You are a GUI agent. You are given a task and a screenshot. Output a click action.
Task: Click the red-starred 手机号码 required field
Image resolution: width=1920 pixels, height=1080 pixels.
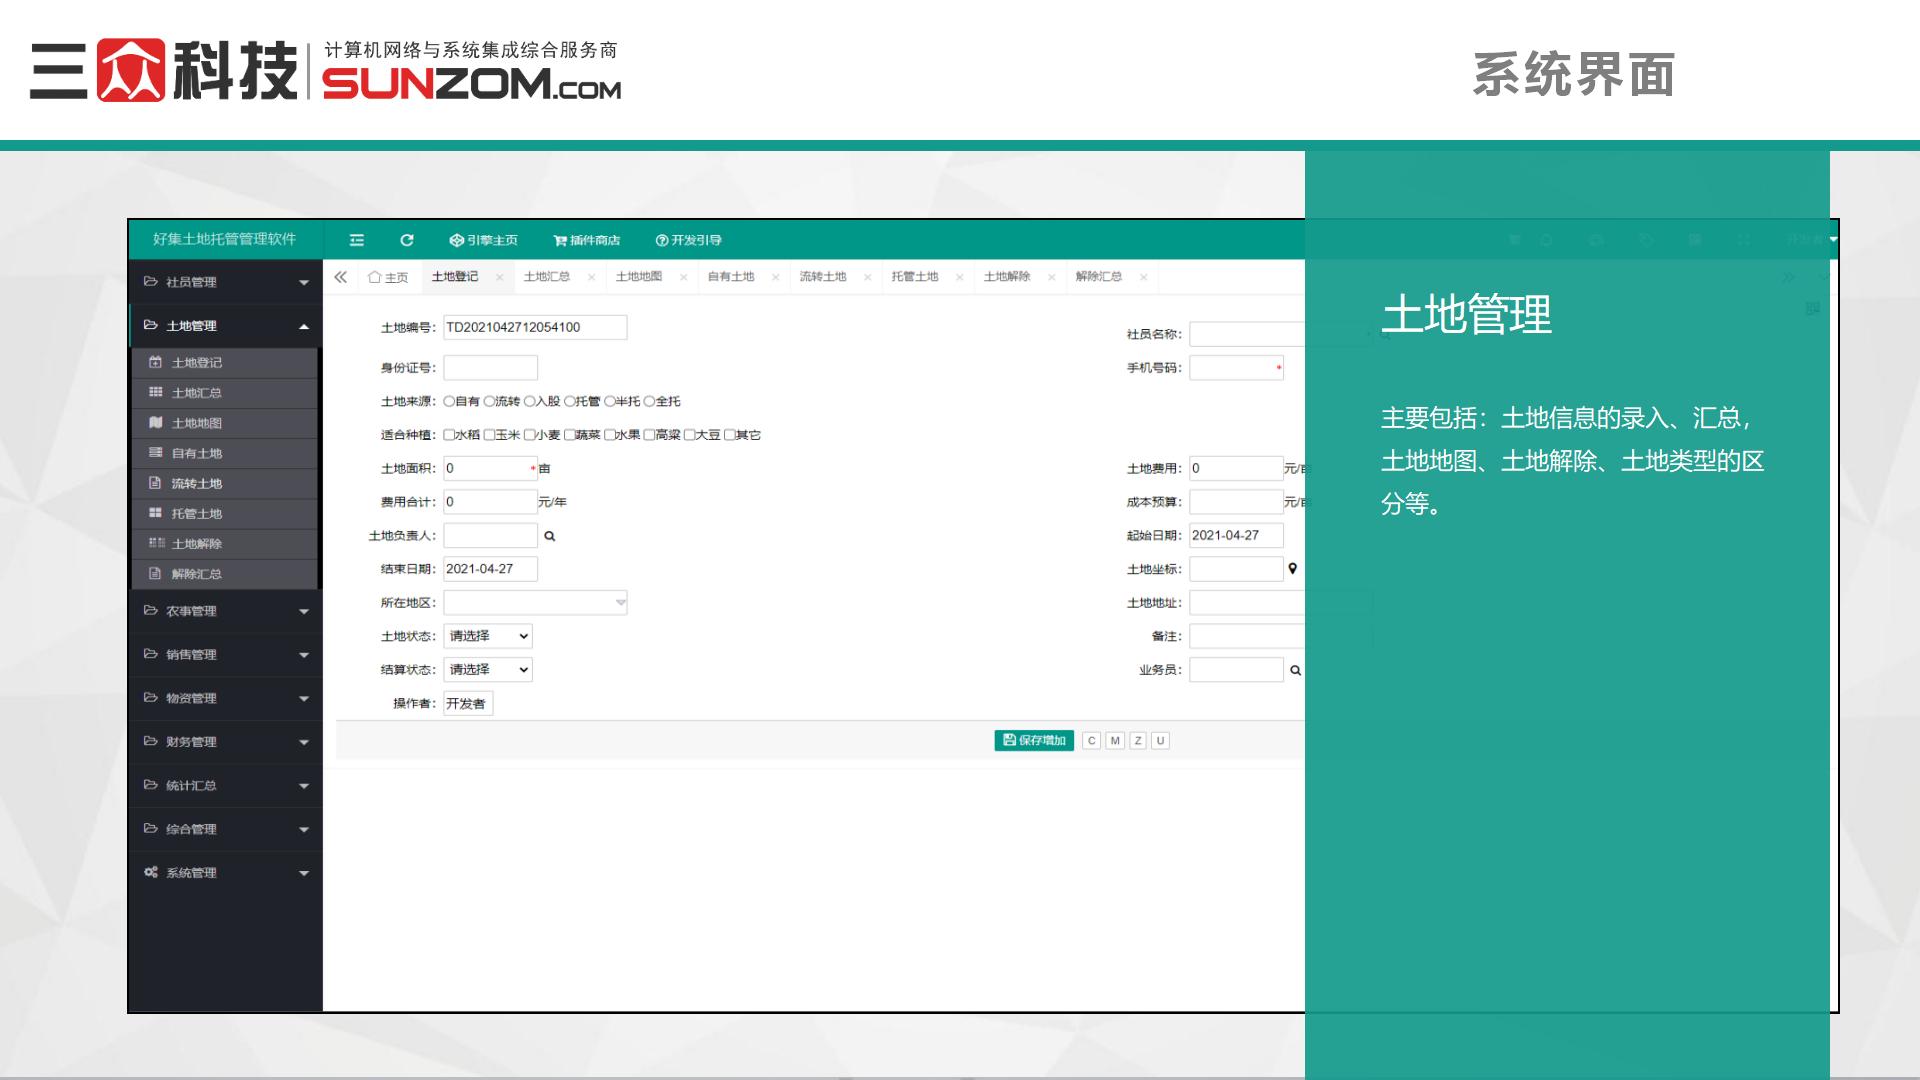(1236, 368)
